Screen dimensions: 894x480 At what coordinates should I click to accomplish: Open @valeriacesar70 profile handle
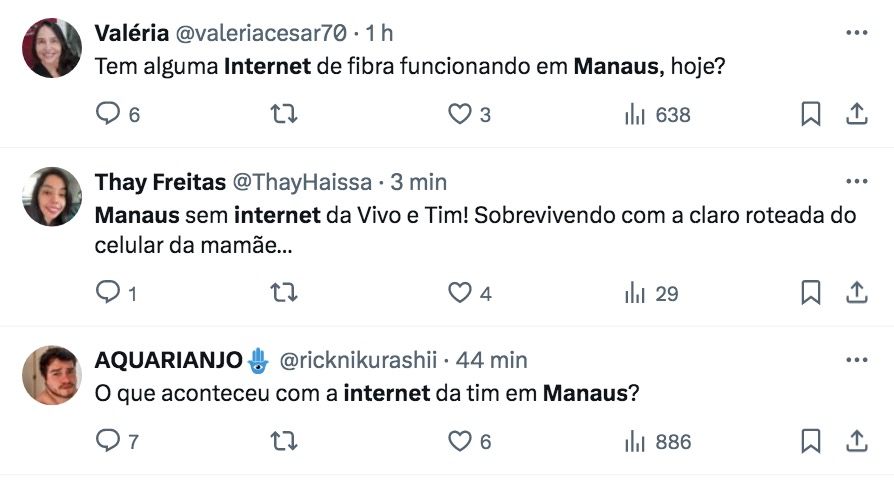click(262, 33)
